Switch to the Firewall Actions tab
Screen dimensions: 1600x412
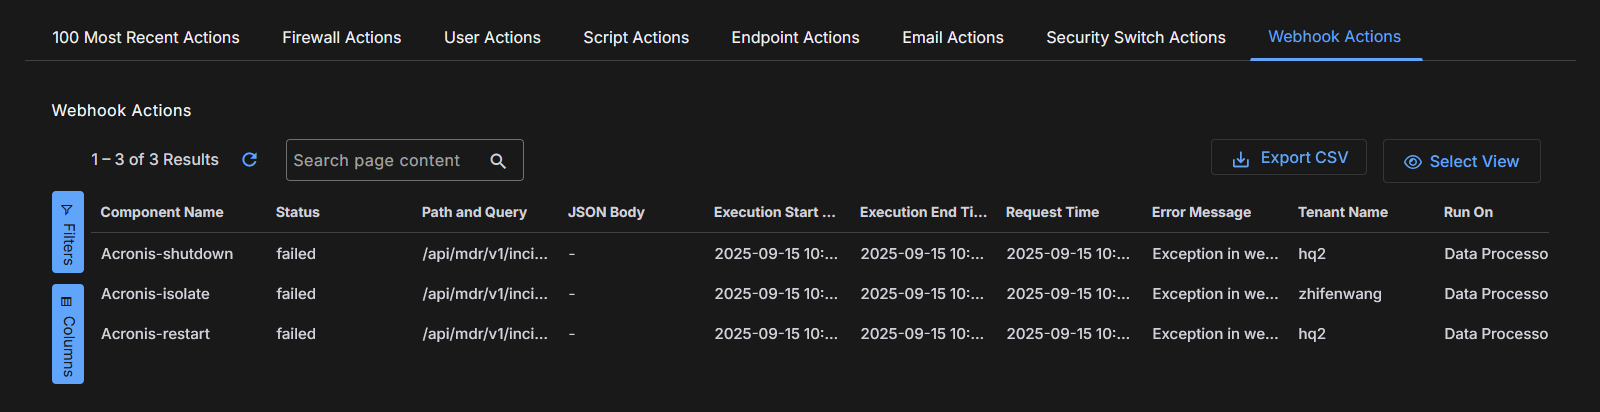tap(341, 38)
